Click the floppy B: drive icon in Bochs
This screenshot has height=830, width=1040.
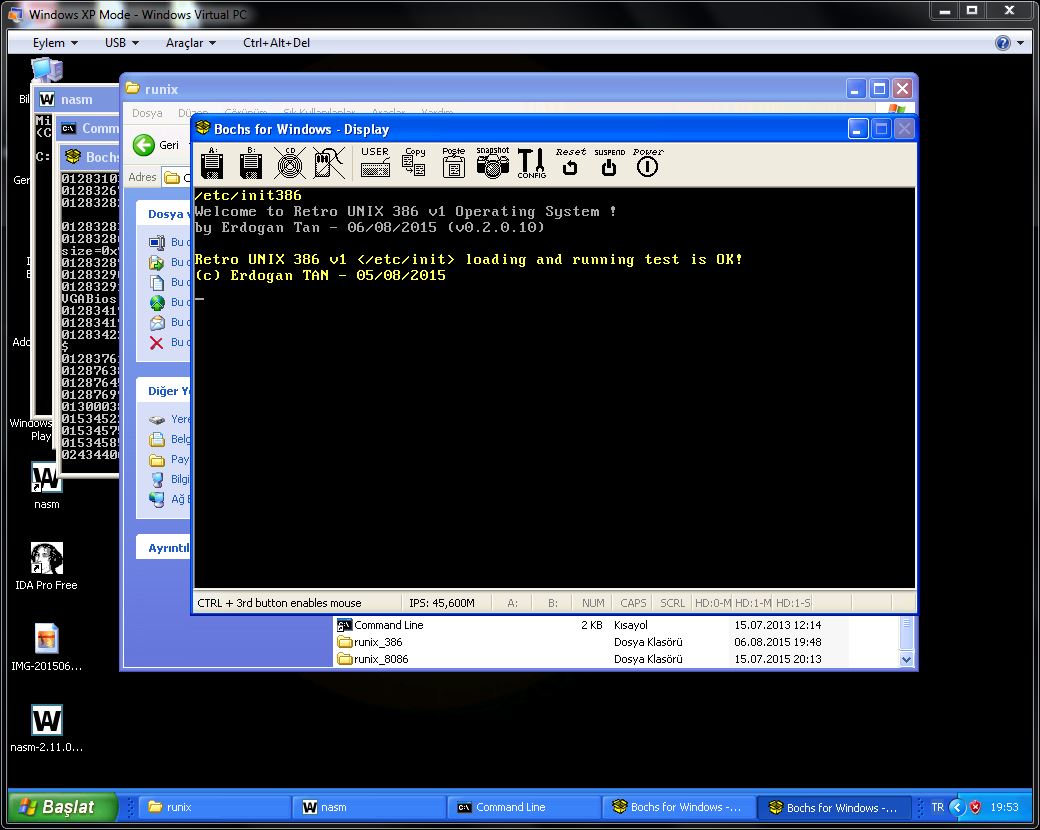(251, 163)
